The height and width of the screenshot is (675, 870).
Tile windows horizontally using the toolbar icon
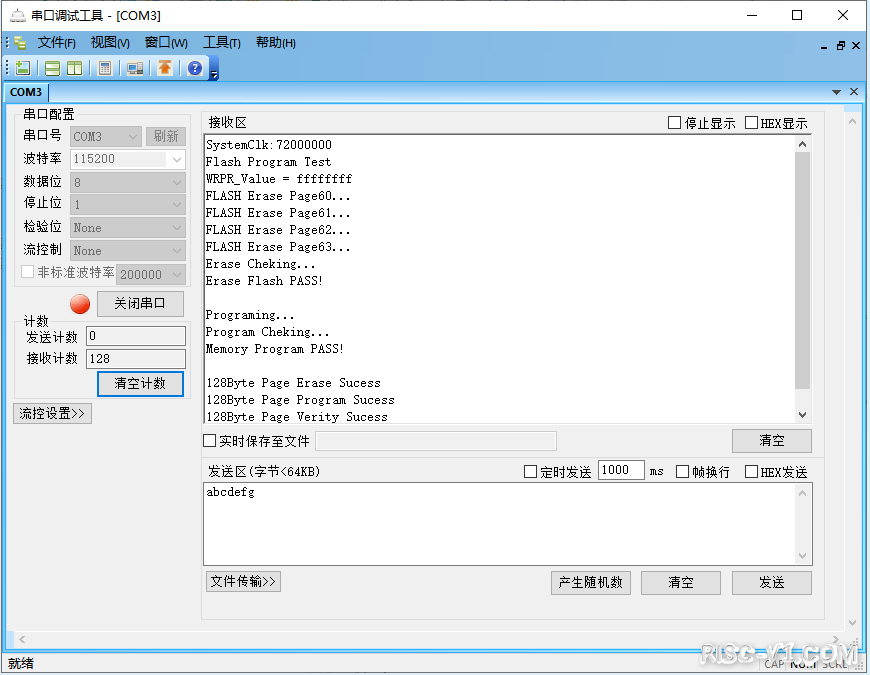pos(52,68)
